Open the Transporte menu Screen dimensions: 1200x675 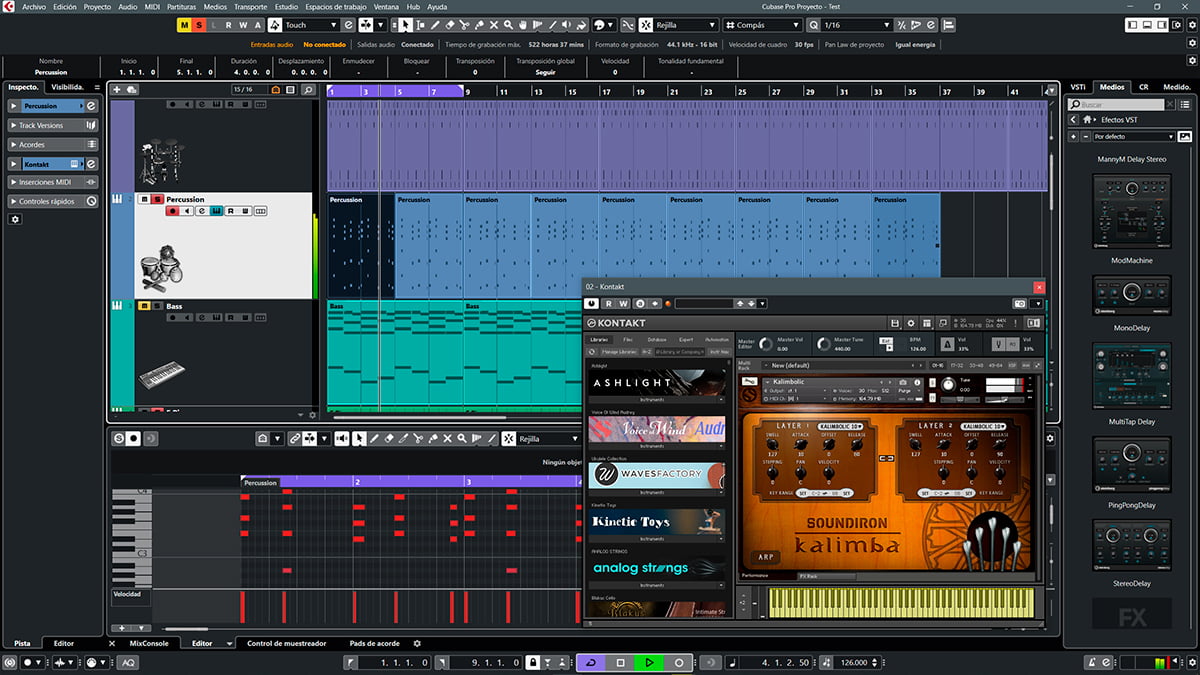point(250,6)
